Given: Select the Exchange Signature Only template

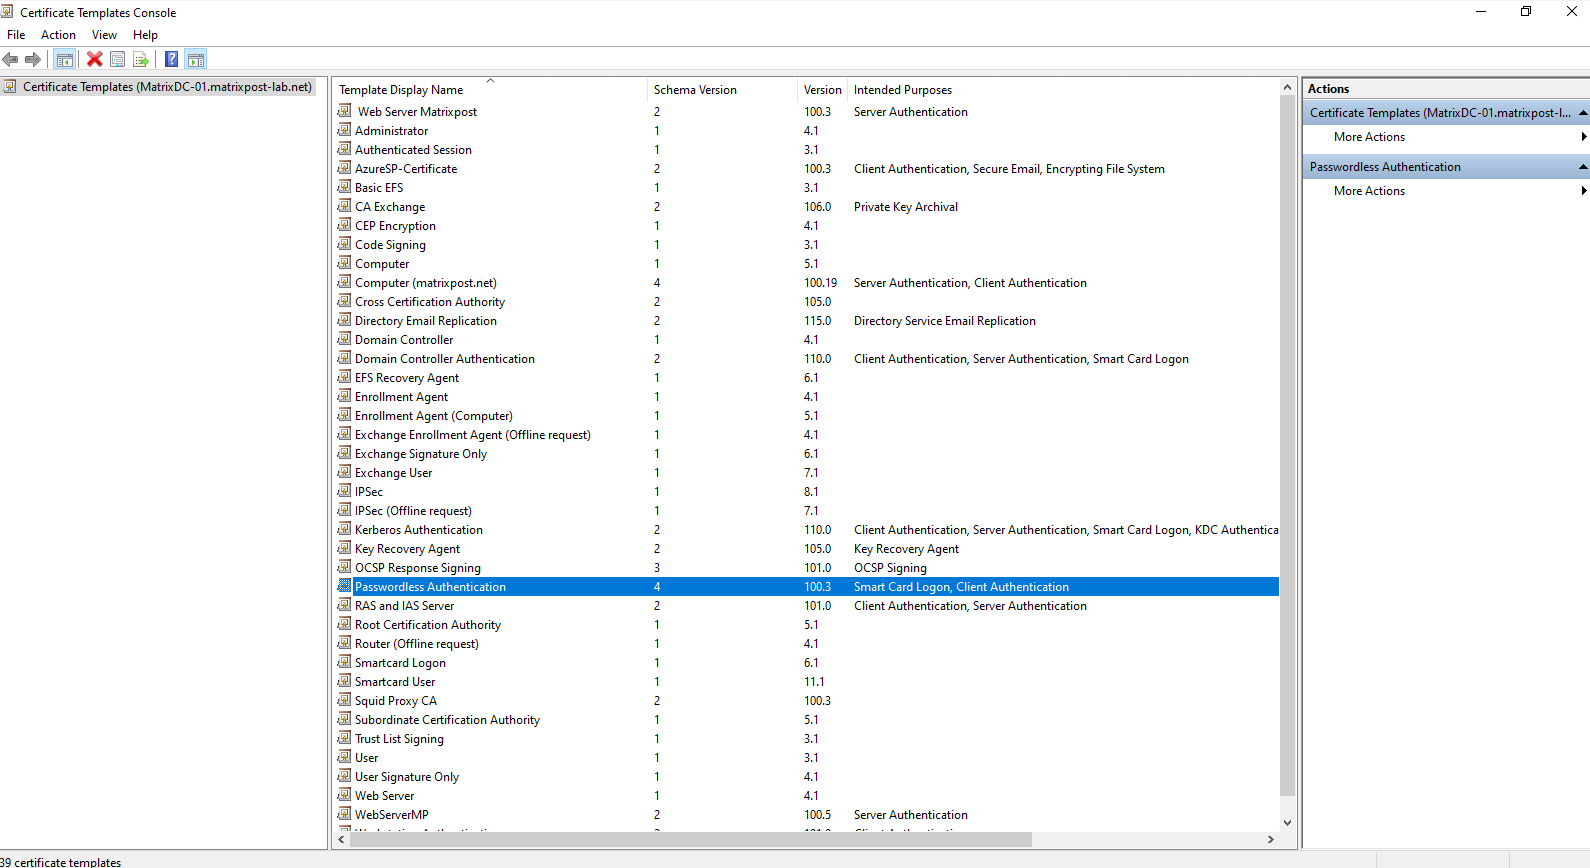Looking at the screenshot, I should 421,454.
